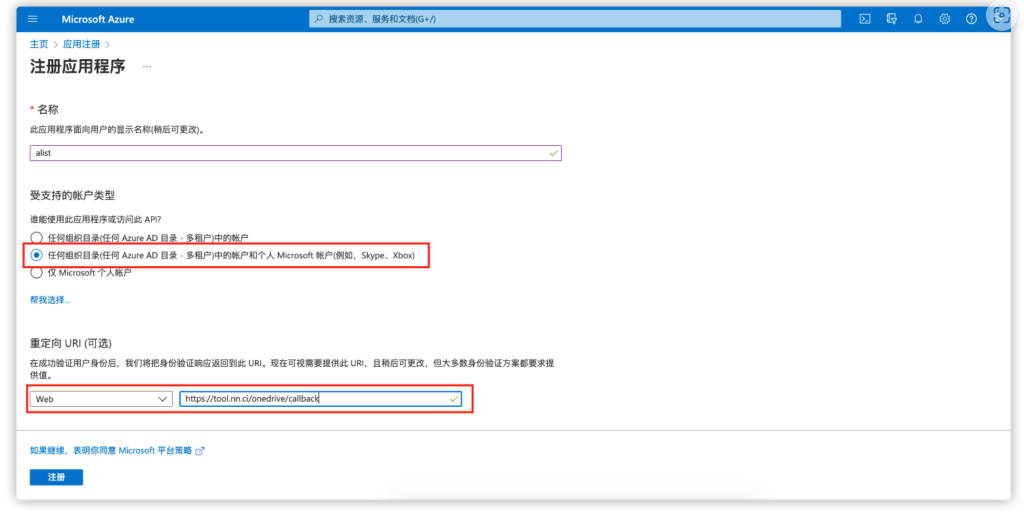Open the help question mark icon
The image size is (1024, 514).
click(971, 19)
